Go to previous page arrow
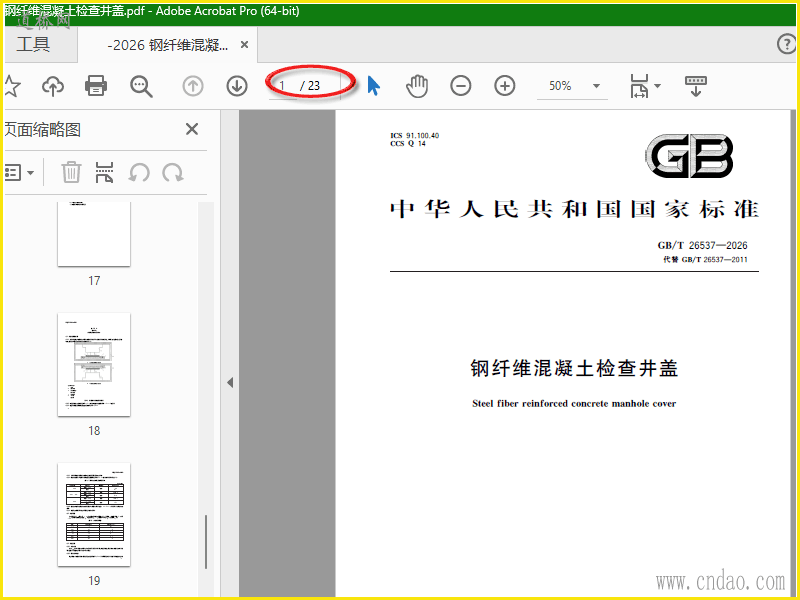This screenshot has height=600, width=800. [x=193, y=86]
